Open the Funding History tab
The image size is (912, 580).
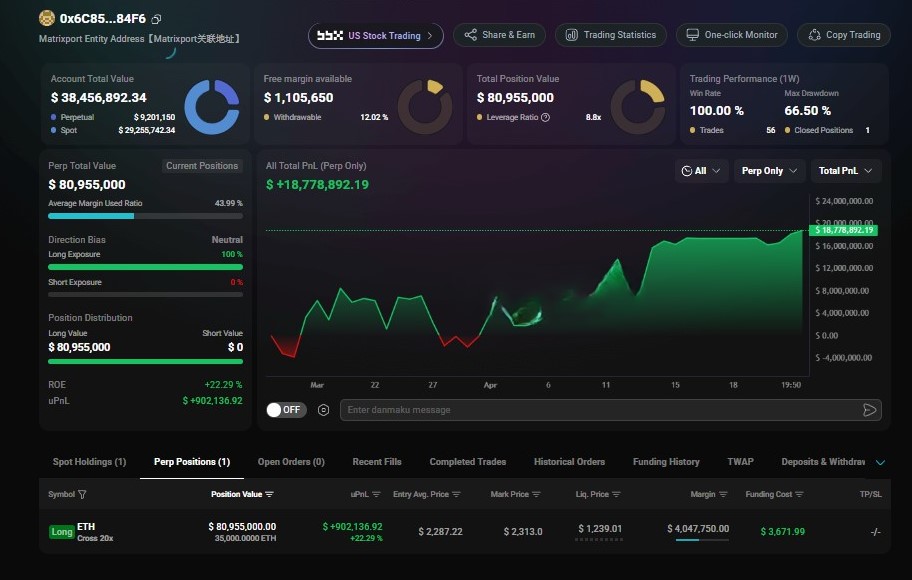(666, 462)
